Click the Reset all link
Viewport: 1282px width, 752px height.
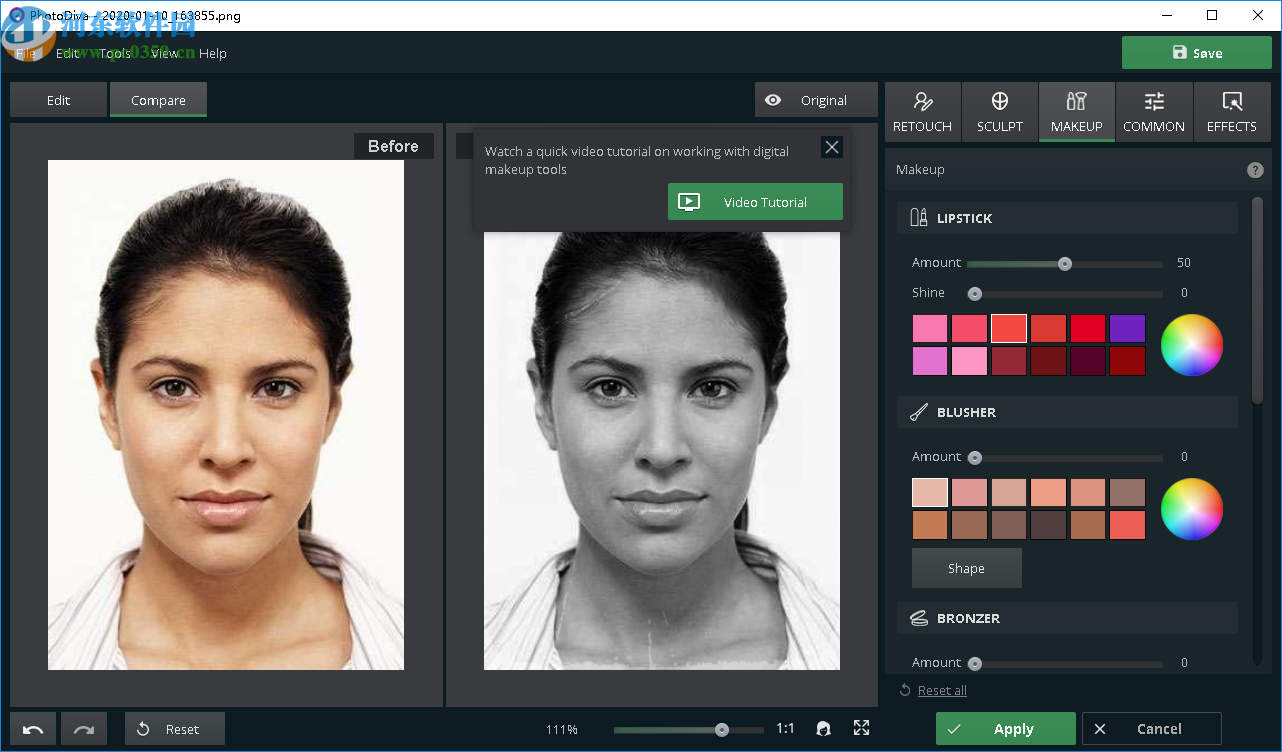tap(941, 690)
